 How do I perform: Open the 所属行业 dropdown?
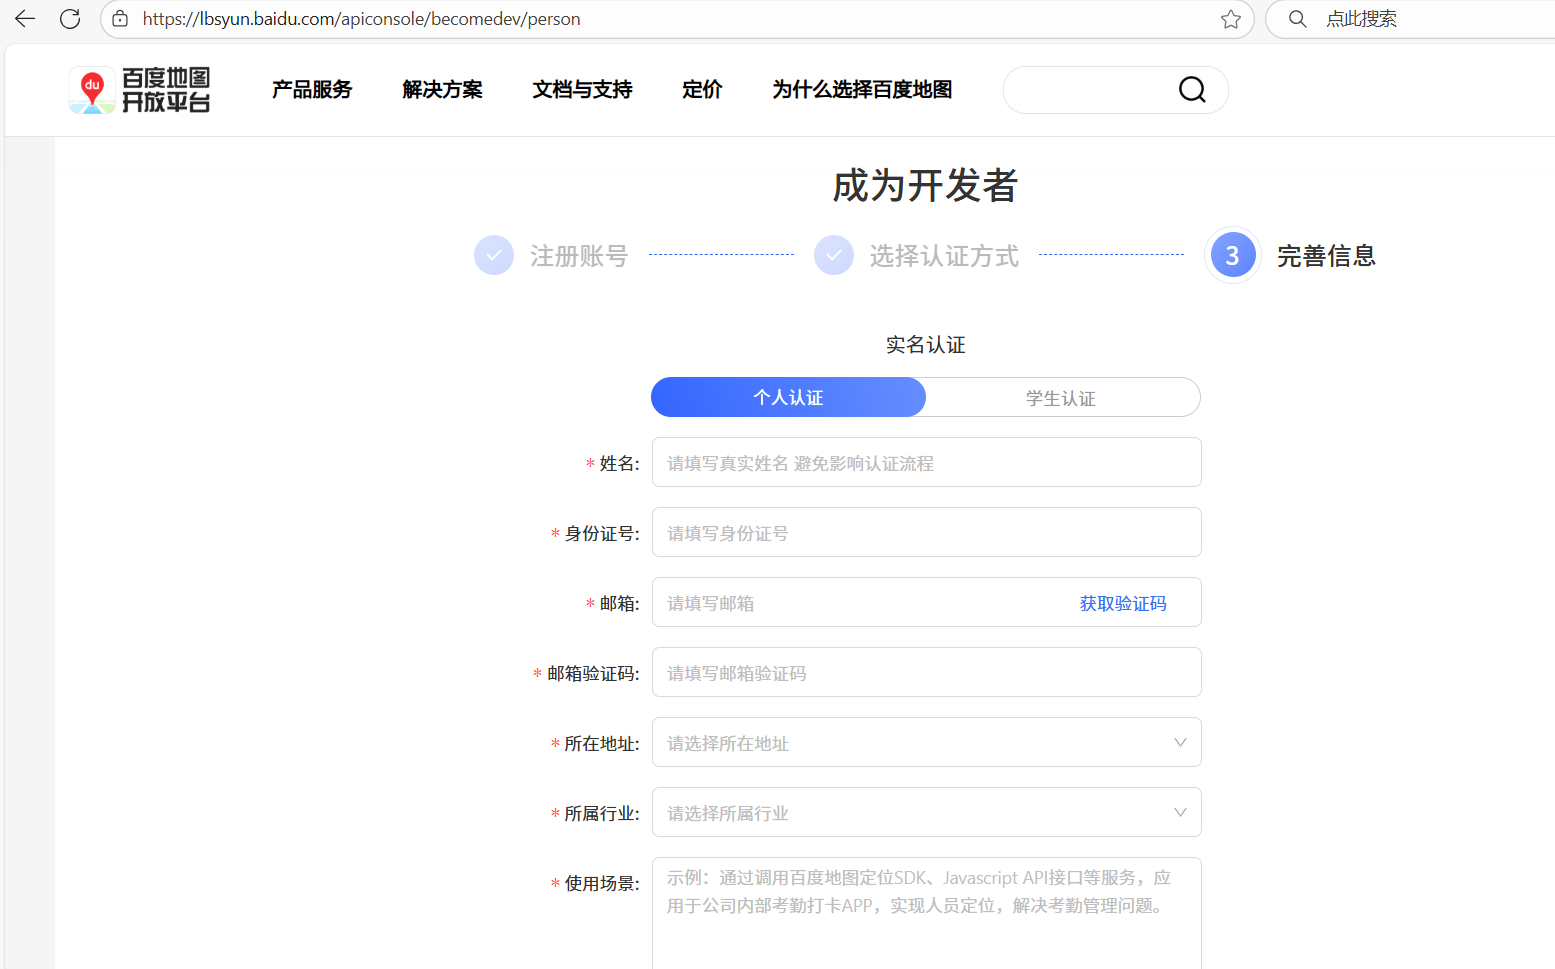click(926, 813)
